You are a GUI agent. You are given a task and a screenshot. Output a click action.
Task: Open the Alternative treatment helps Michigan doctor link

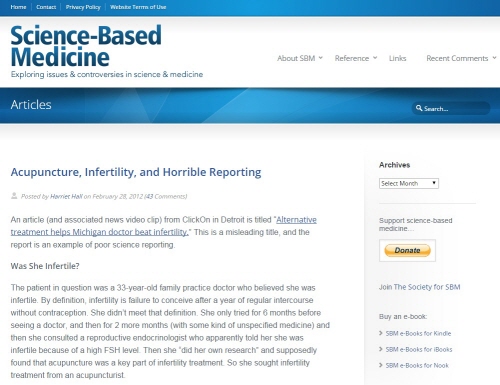coord(164,226)
